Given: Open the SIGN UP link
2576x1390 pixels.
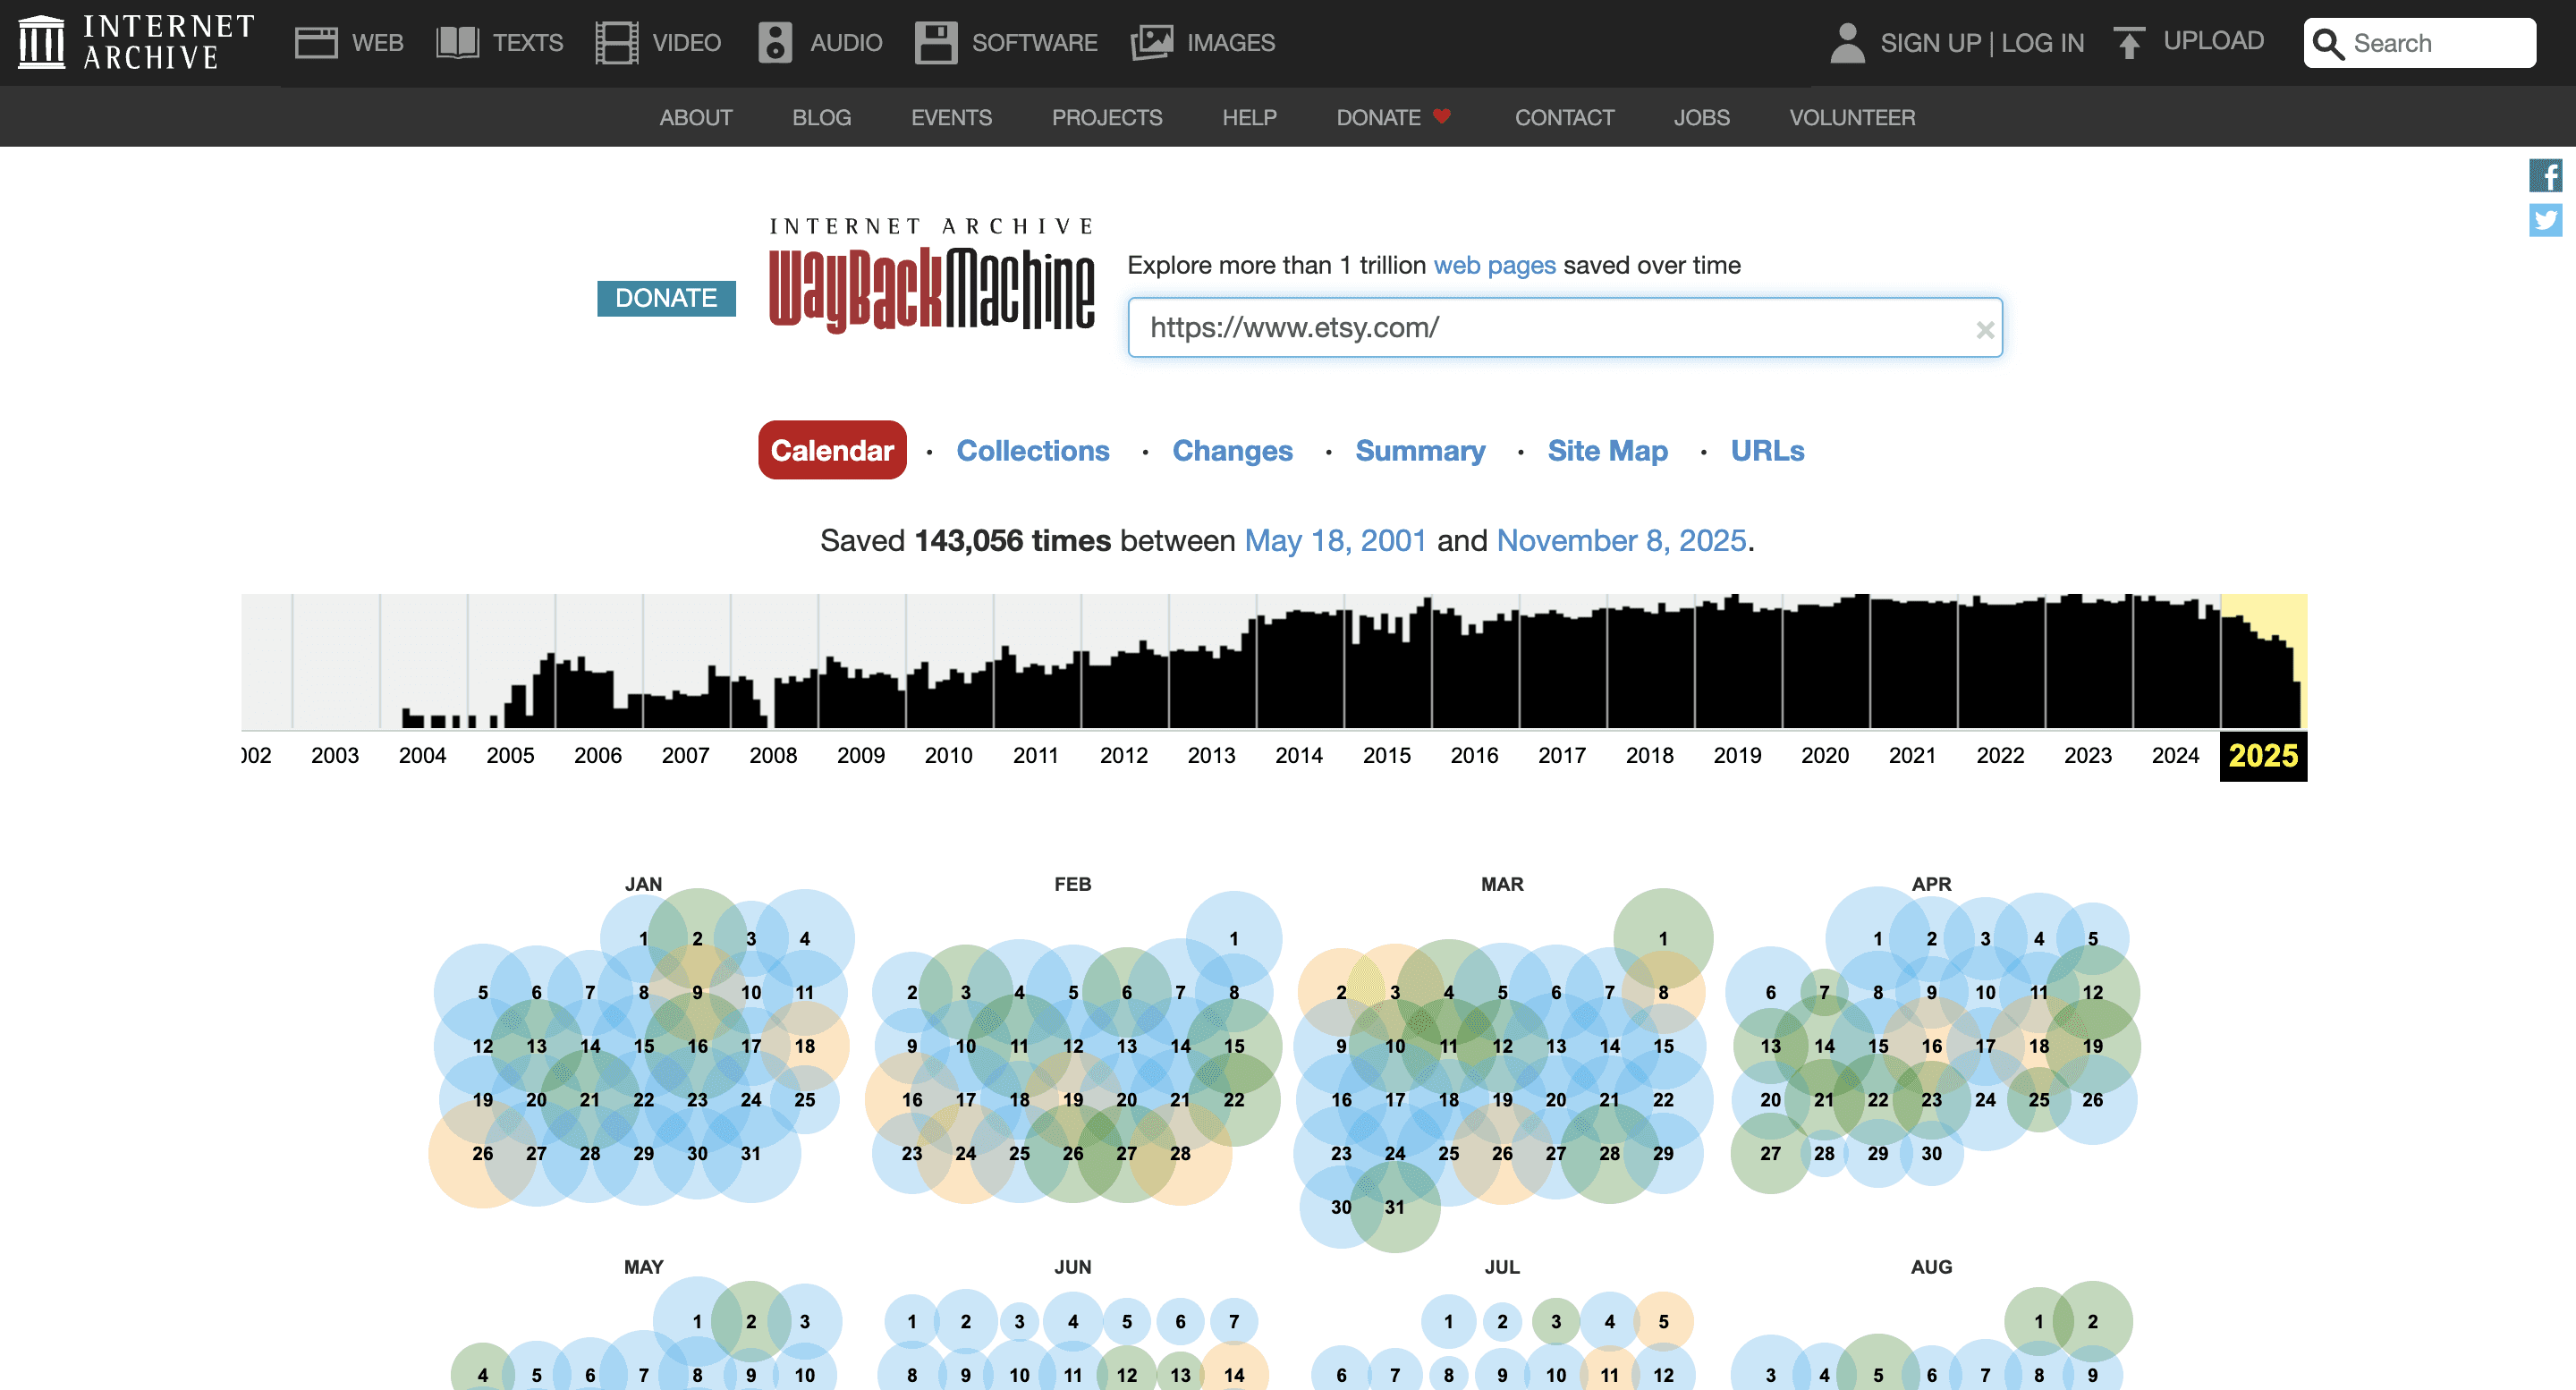Looking at the screenshot, I should (1930, 43).
